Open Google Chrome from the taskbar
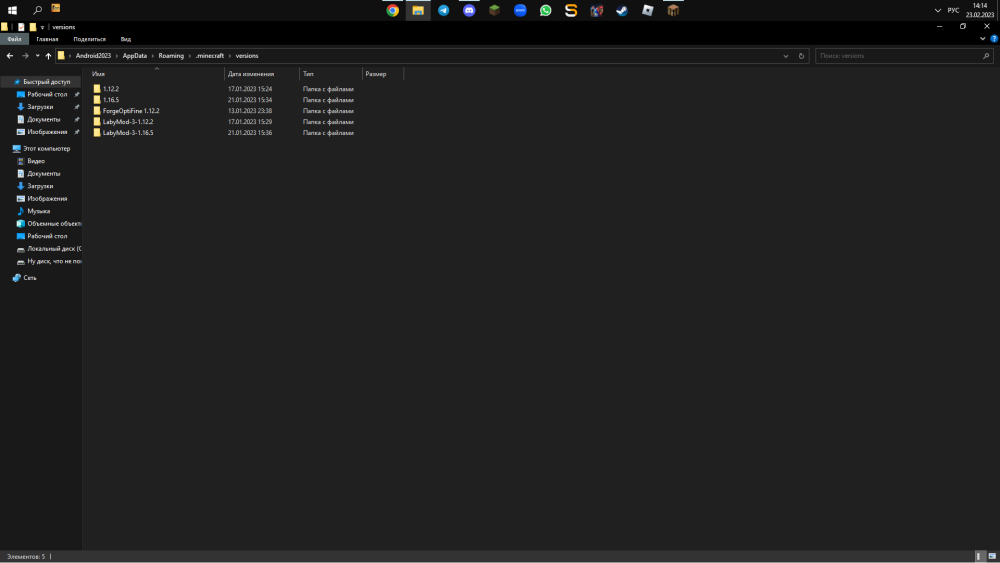Image resolution: width=1000 pixels, height=563 pixels. click(392, 10)
